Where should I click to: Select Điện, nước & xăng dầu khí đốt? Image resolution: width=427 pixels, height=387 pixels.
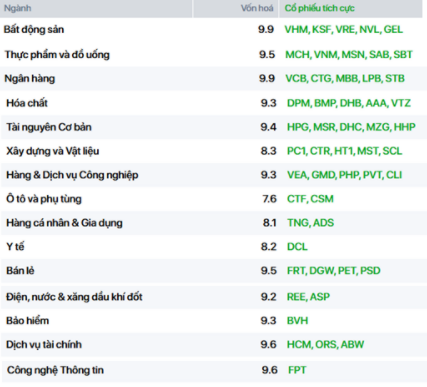74,297
